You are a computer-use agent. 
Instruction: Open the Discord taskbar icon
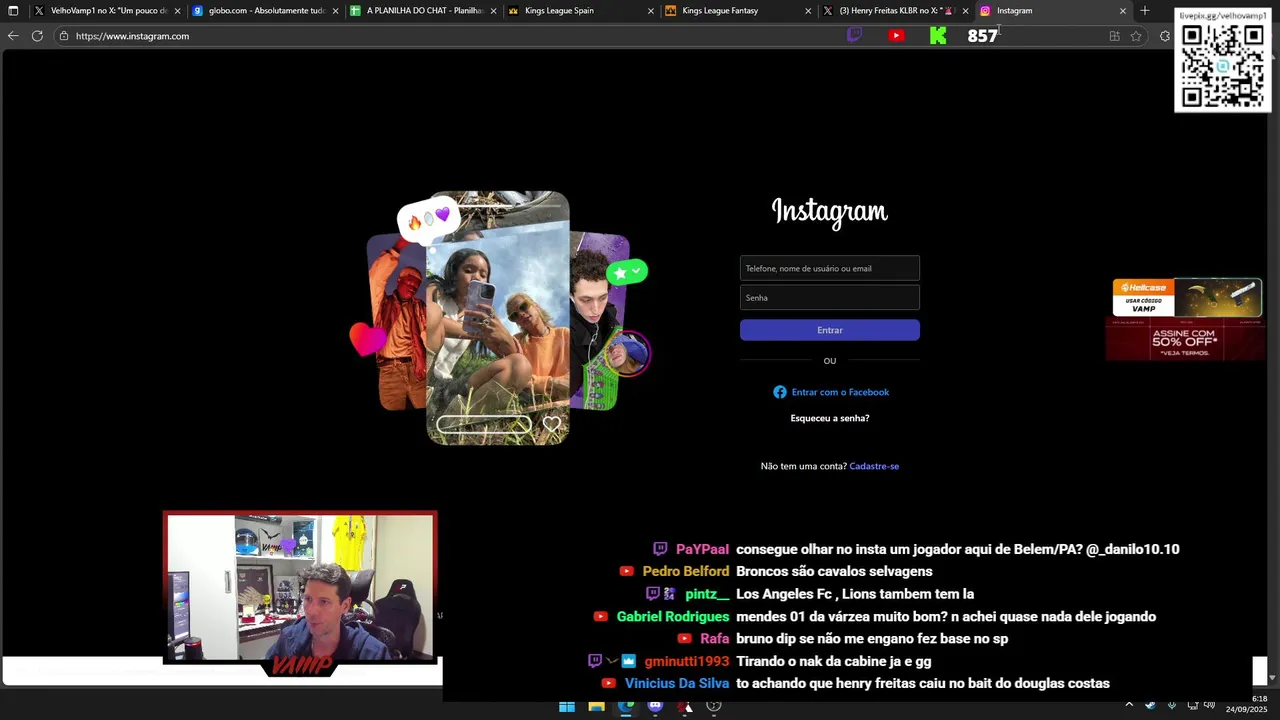655,706
